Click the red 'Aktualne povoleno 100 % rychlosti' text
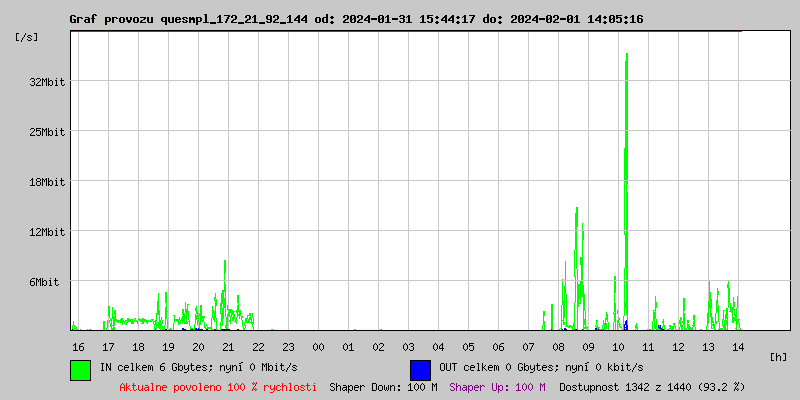The image size is (800, 400). [x=218, y=387]
